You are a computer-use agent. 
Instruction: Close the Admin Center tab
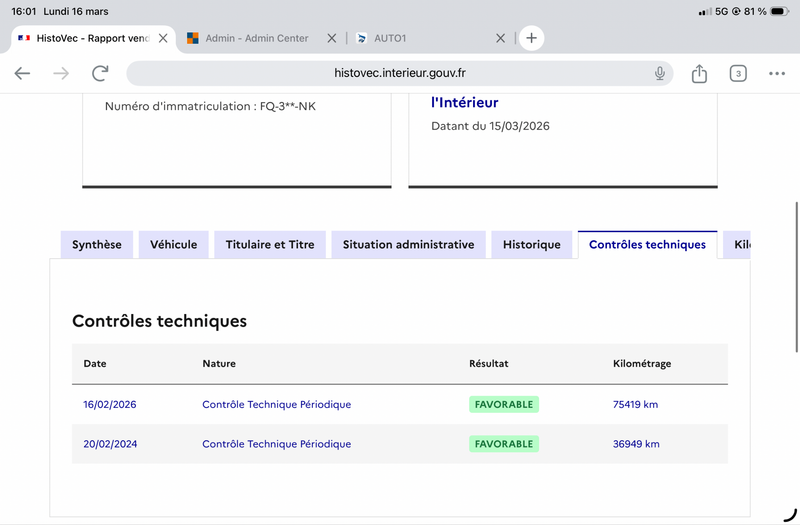coord(332,38)
